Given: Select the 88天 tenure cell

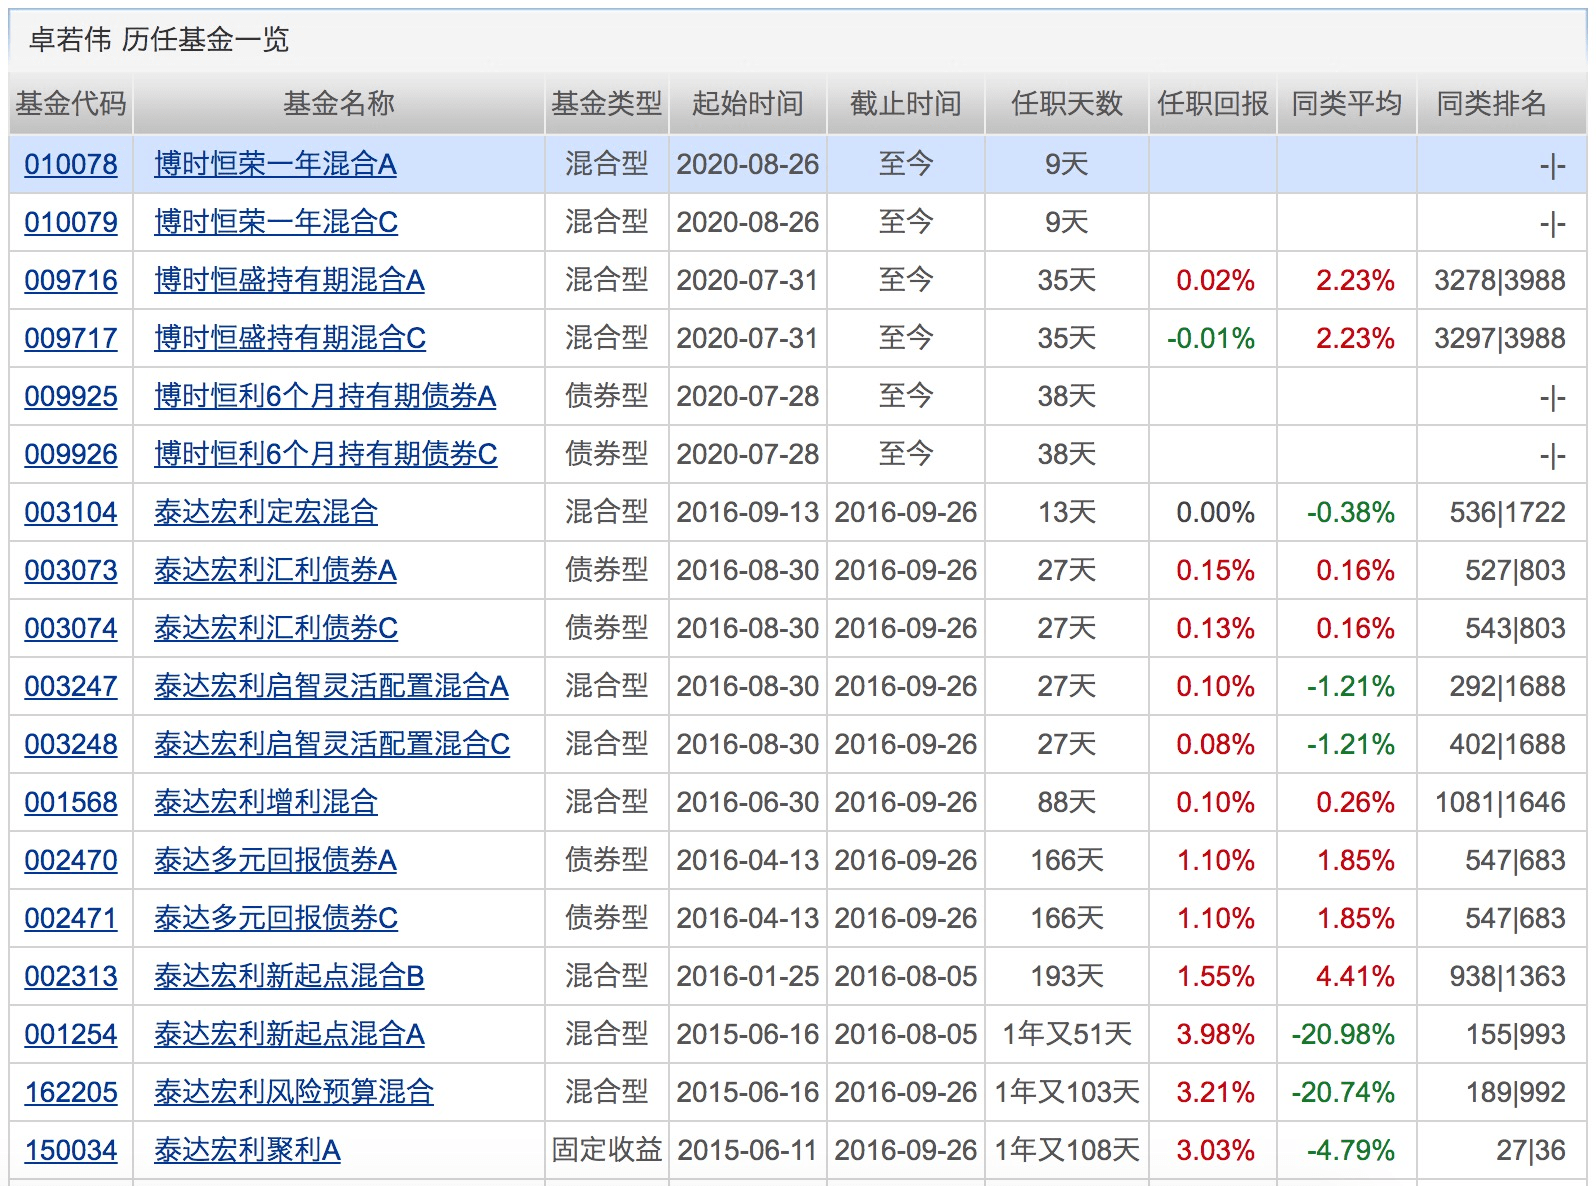Looking at the screenshot, I should [x=1067, y=802].
